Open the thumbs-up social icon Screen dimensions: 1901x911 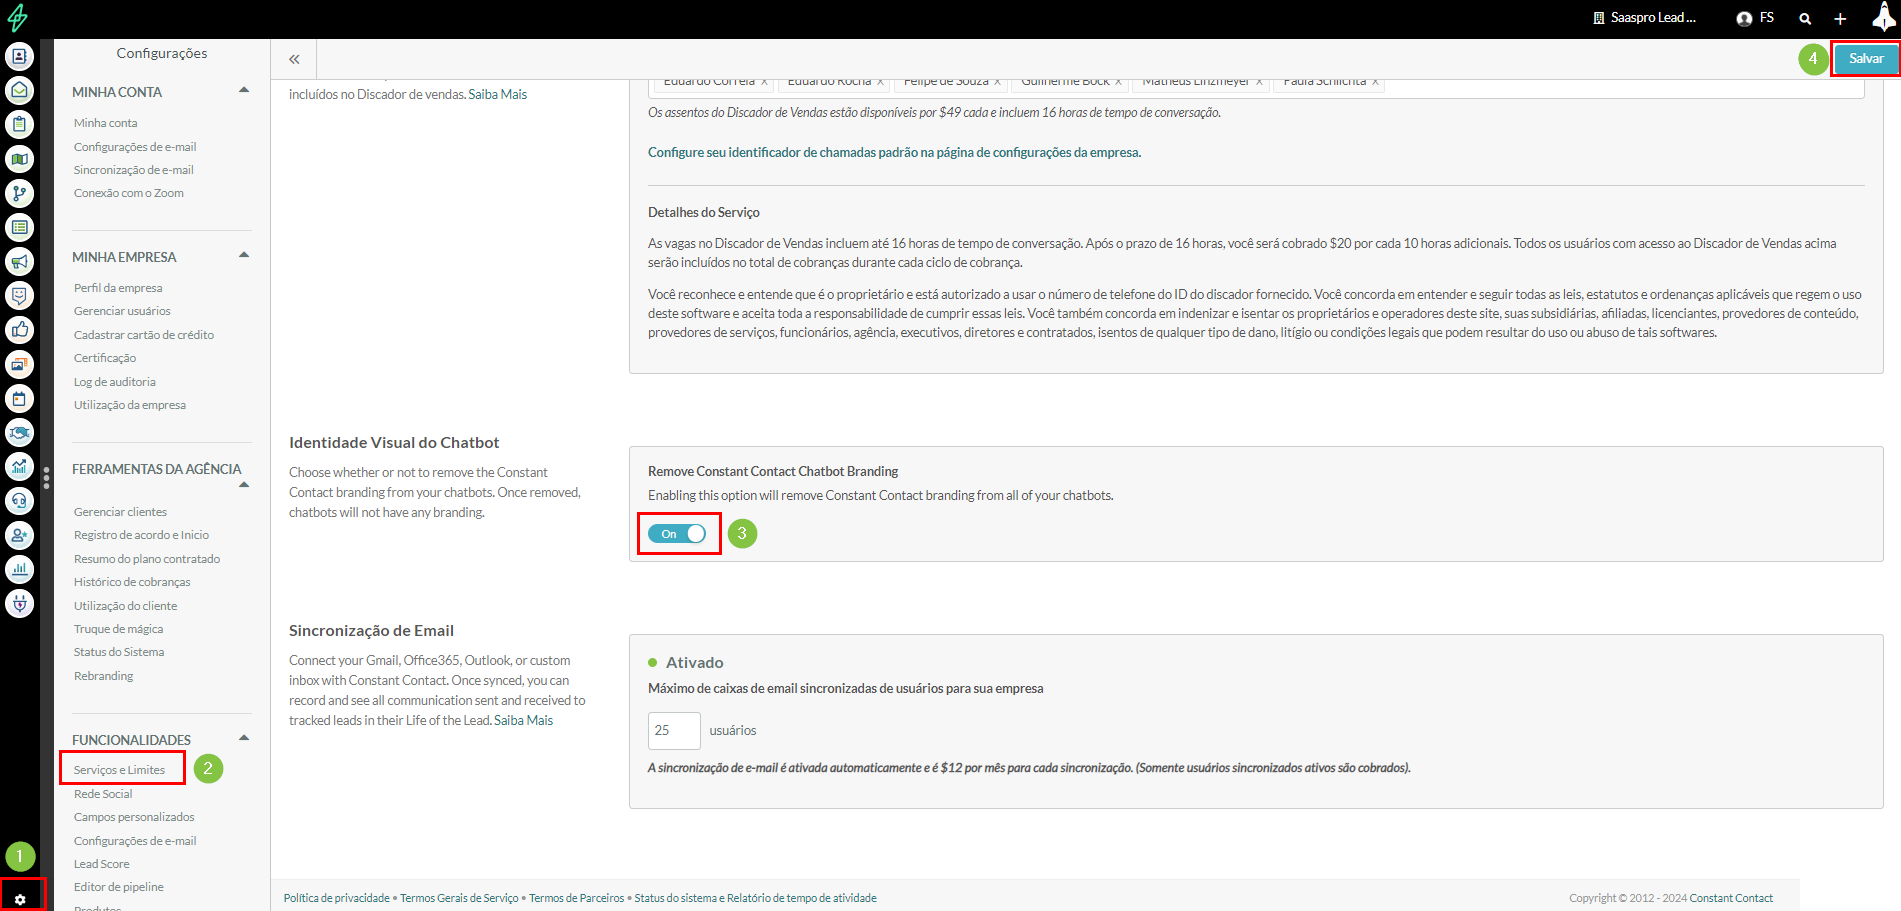click(19, 330)
